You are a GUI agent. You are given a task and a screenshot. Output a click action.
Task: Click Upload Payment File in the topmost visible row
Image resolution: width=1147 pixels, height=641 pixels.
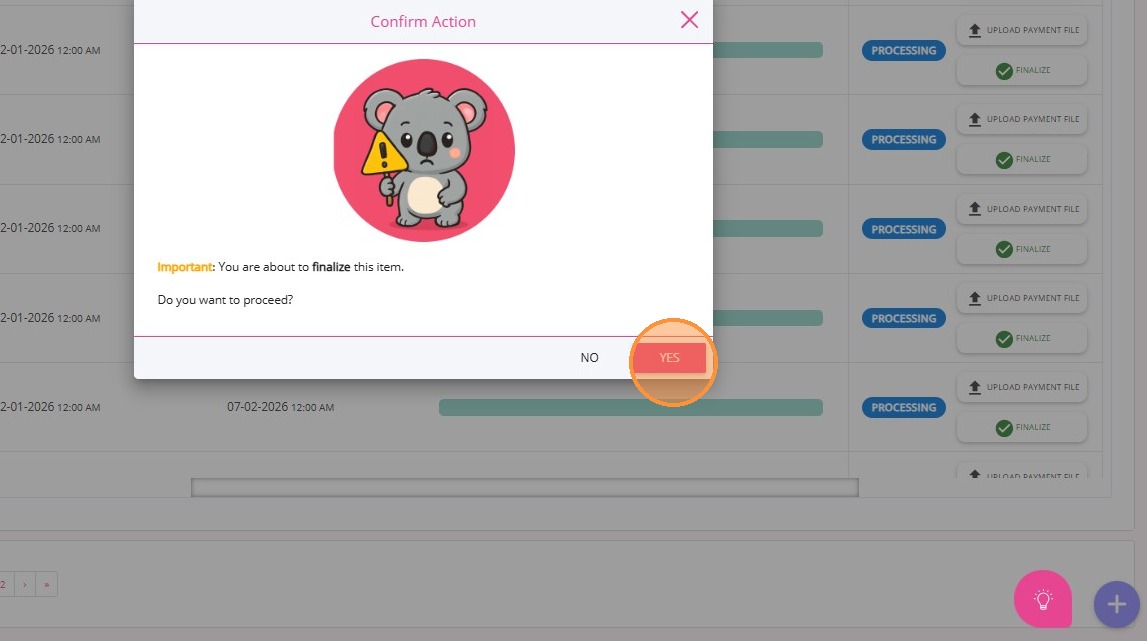coord(1022,30)
